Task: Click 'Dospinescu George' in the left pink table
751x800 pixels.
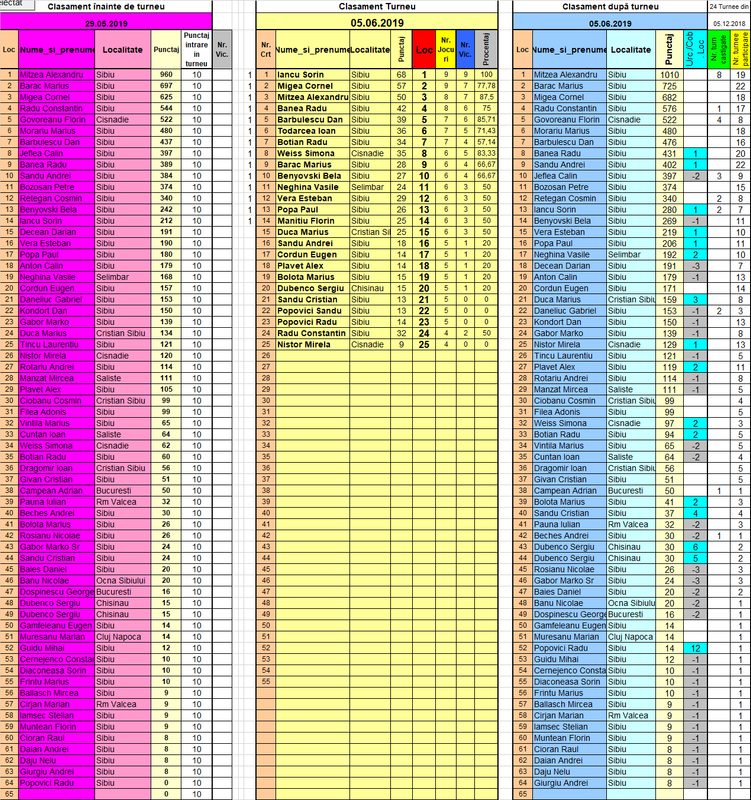Action: tap(57, 592)
